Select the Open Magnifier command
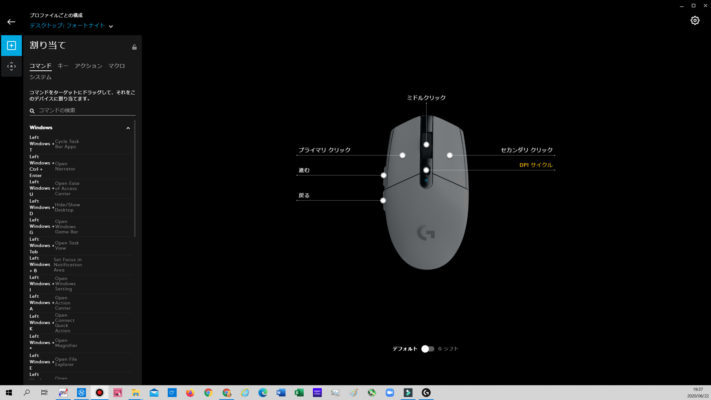 point(80,342)
